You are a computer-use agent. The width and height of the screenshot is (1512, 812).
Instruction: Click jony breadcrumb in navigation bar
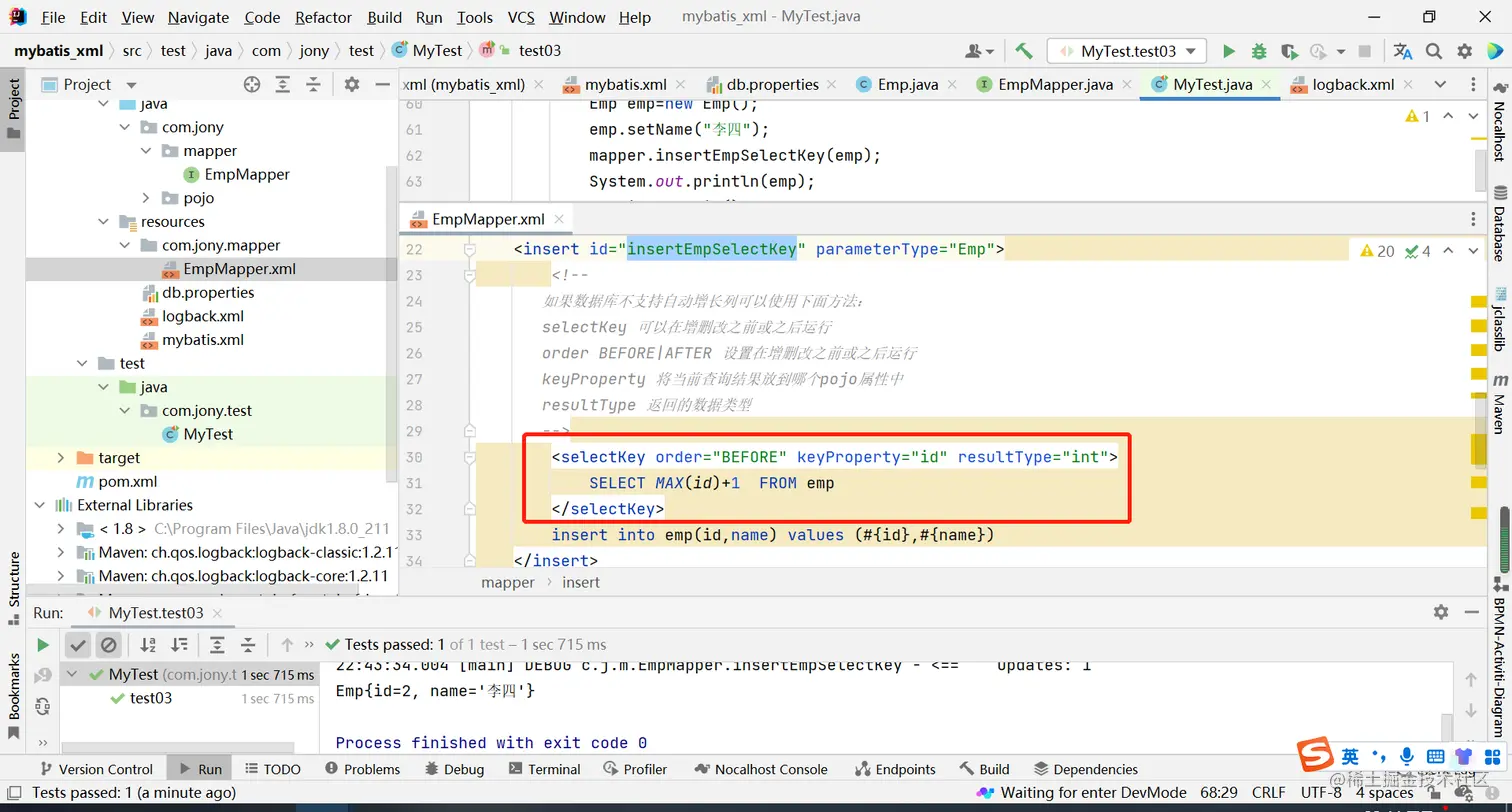click(314, 50)
